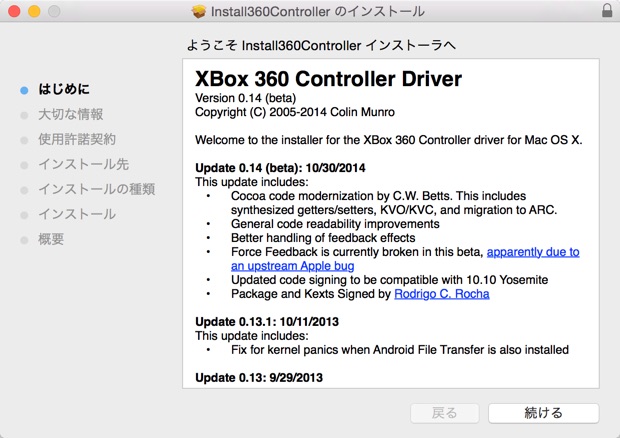This screenshot has height=438, width=620.
Task: Click the disabled 戻る (Back) button
Action: (445, 413)
